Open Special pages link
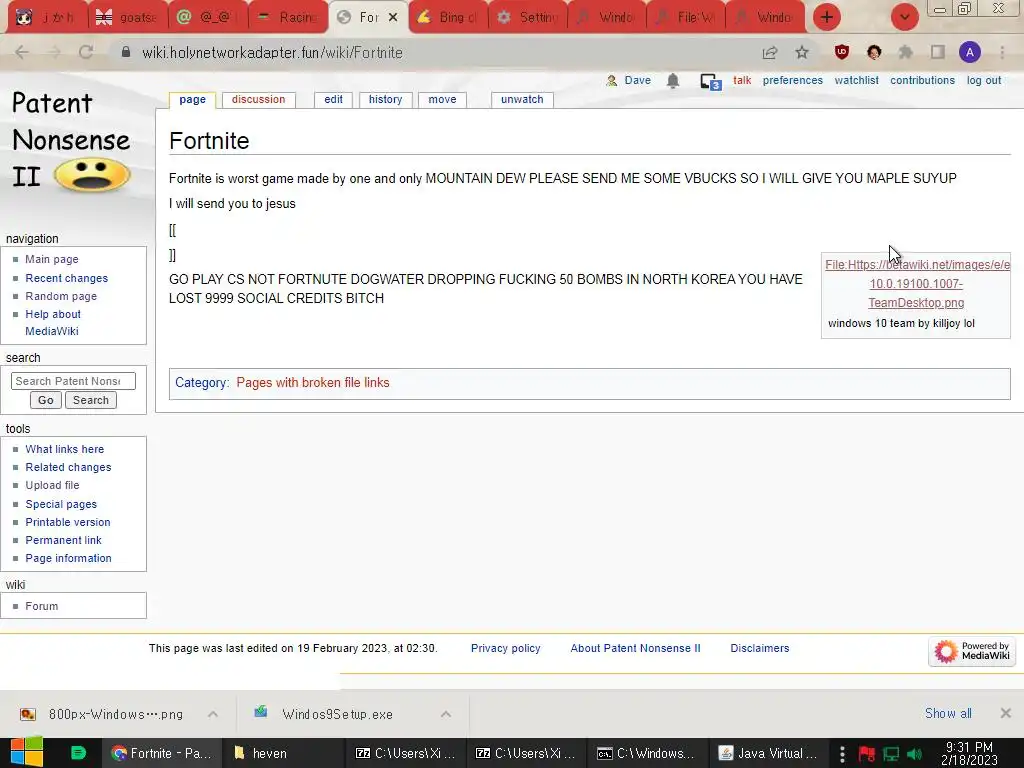The width and height of the screenshot is (1024, 768). click(61, 504)
